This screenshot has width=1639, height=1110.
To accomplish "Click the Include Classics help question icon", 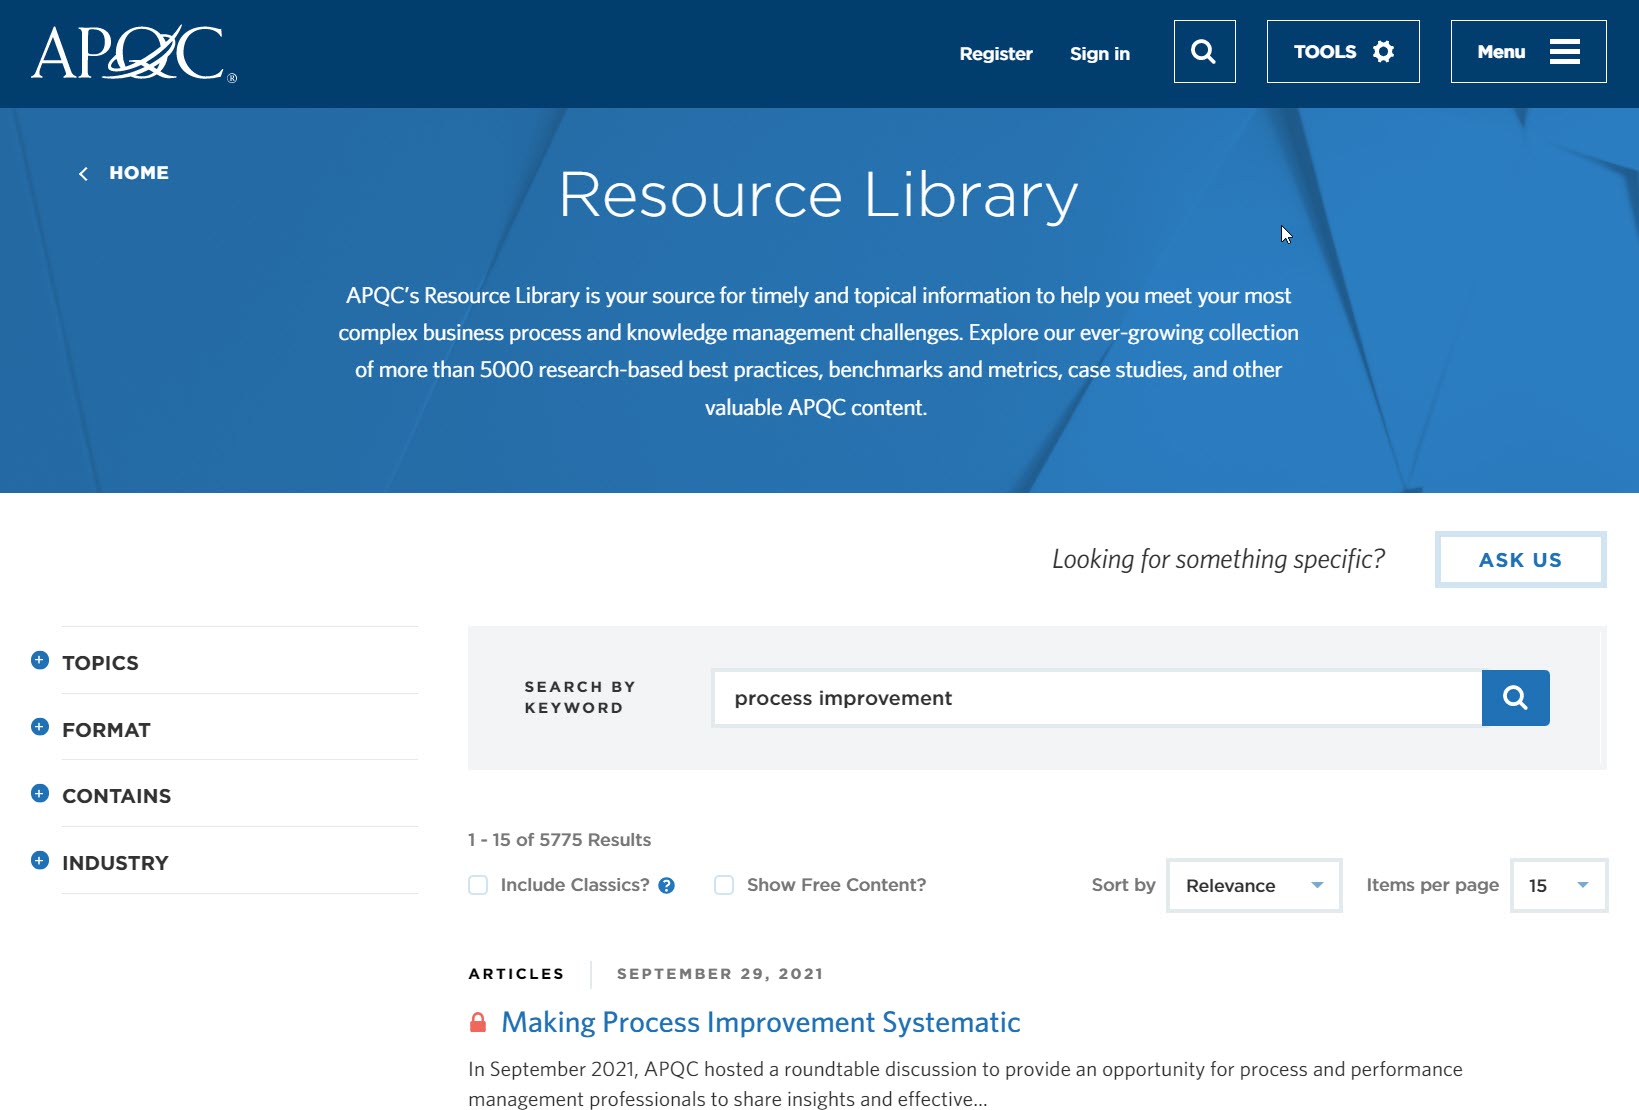I will coord(667,886).
